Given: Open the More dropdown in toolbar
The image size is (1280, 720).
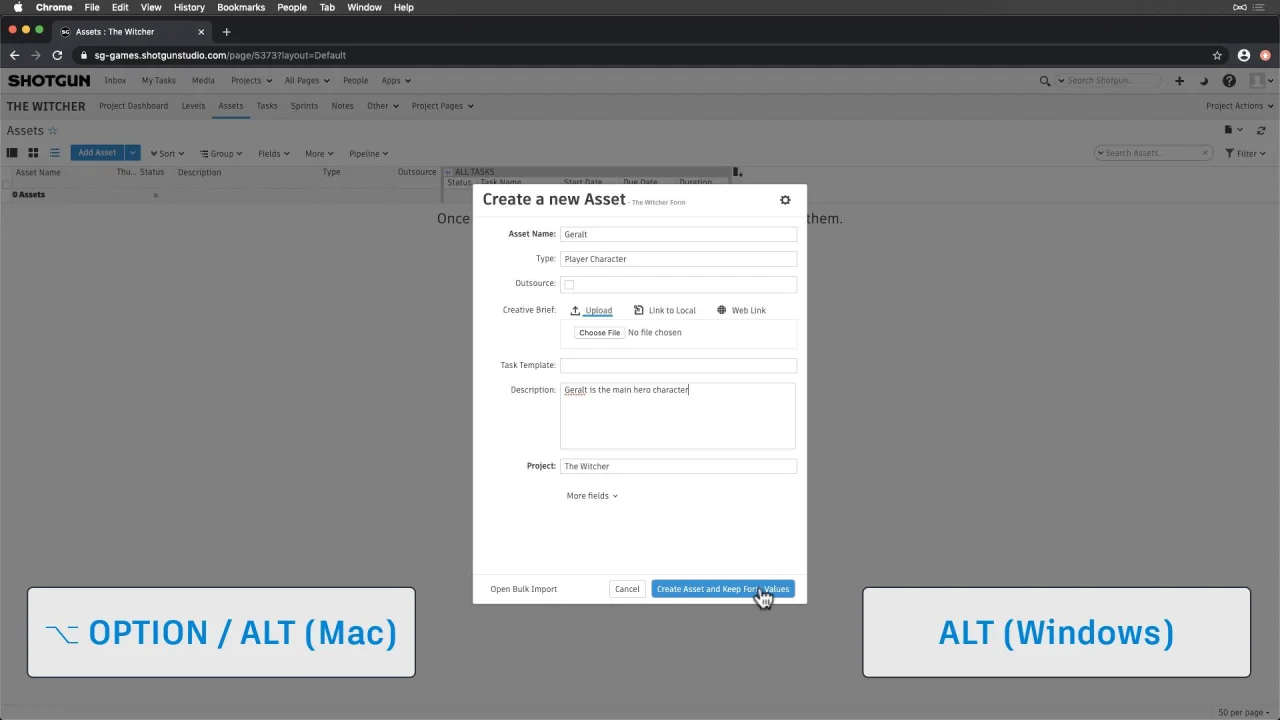Looking at the screenshot, I should pos(320,154).
